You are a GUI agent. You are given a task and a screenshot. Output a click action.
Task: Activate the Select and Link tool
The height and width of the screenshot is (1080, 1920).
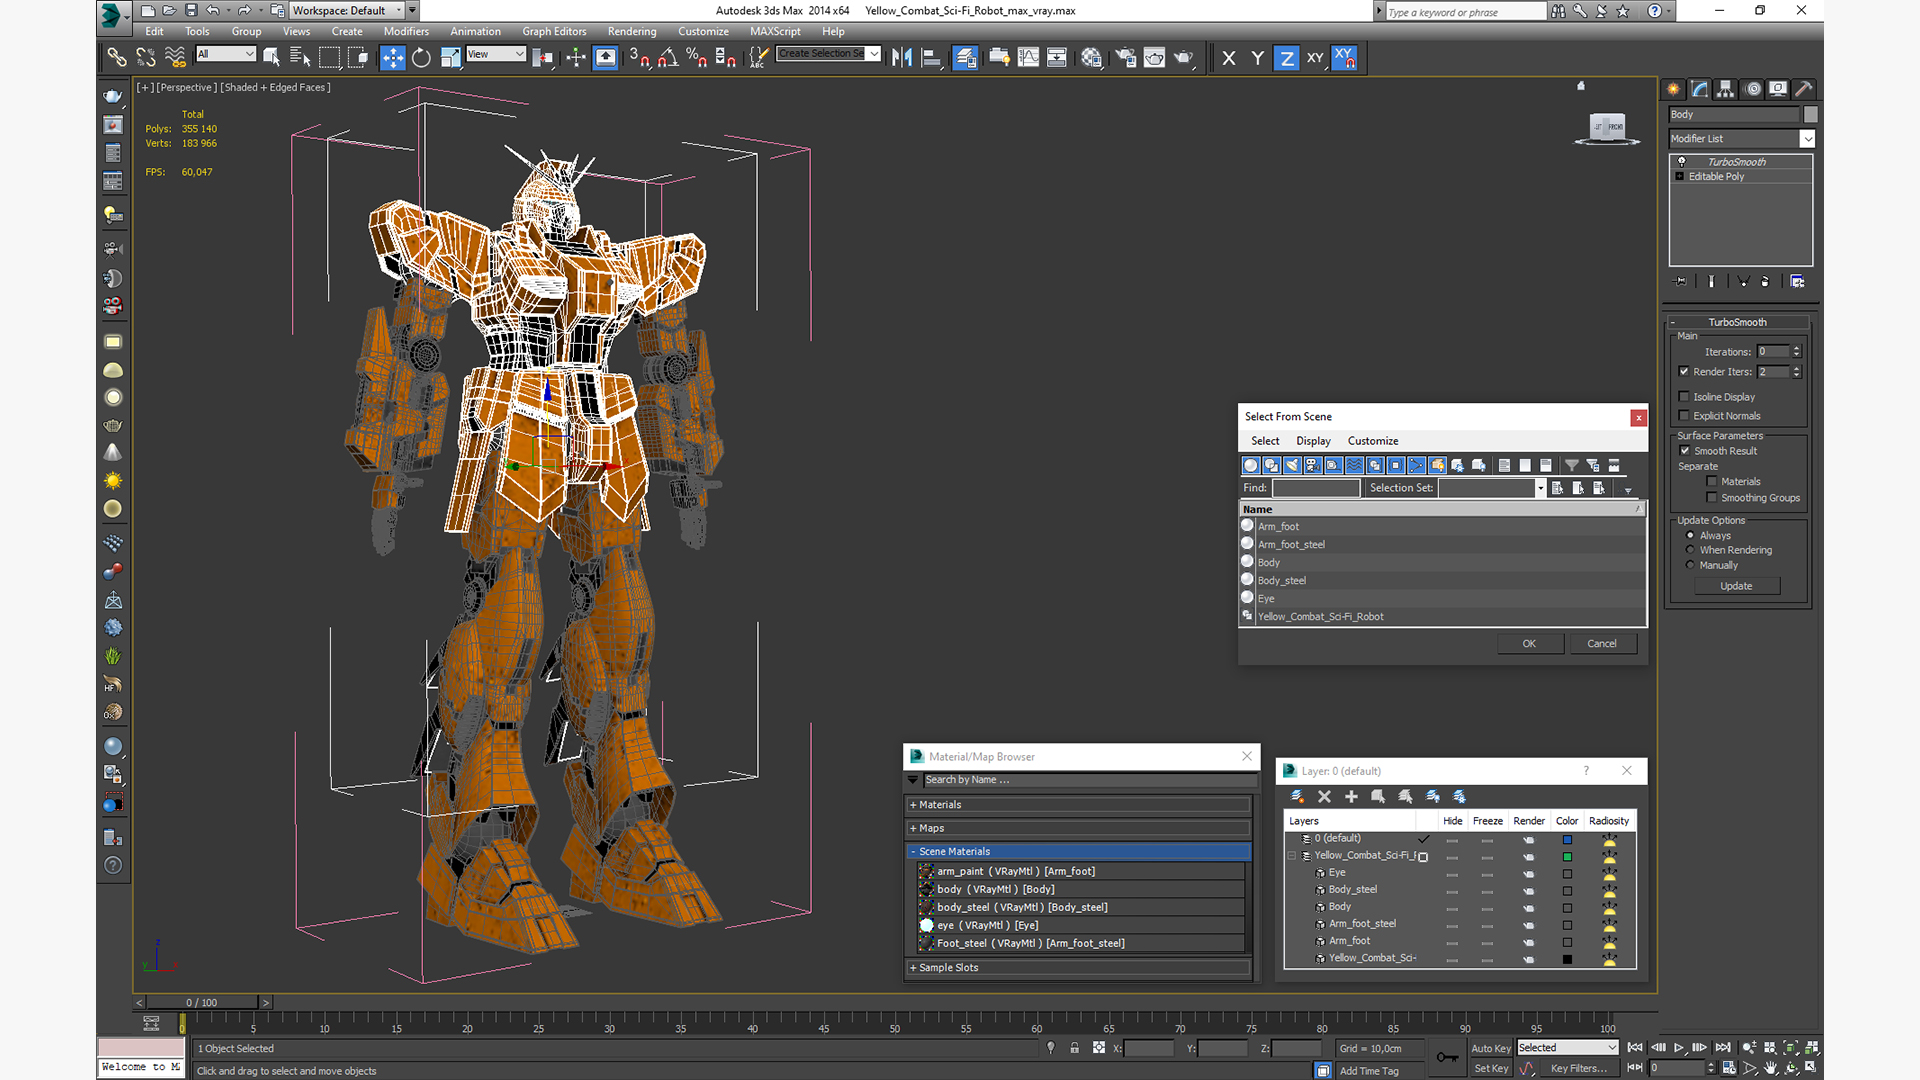point(117,58)
